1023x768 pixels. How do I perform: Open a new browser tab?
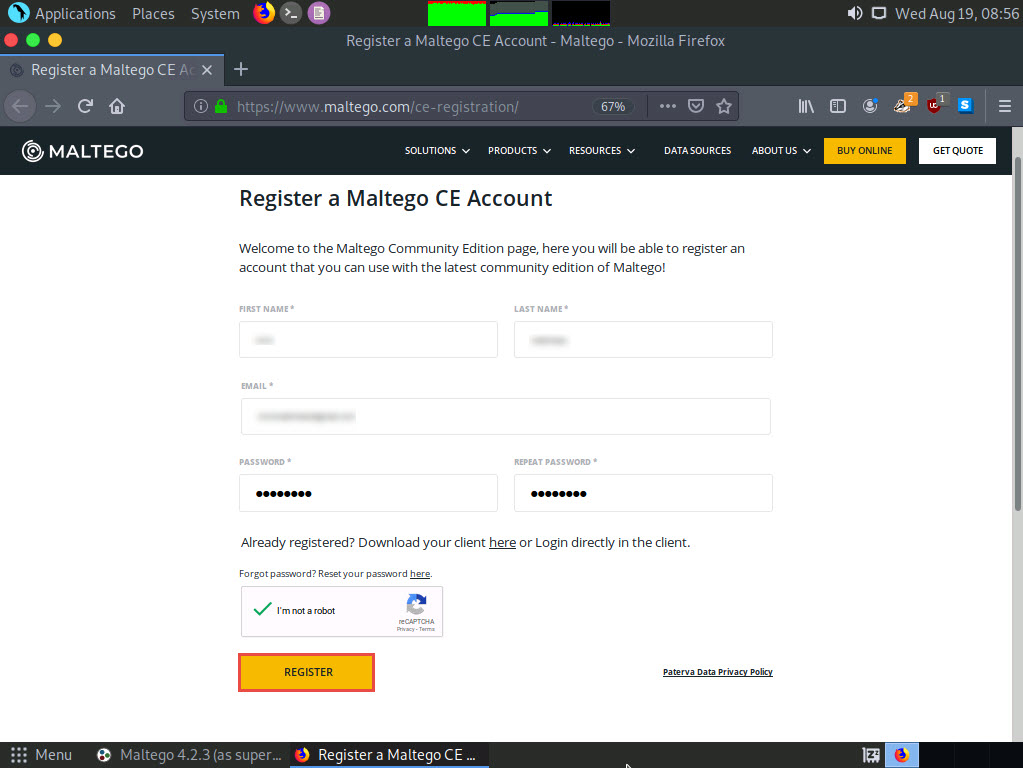coord(241,69)
